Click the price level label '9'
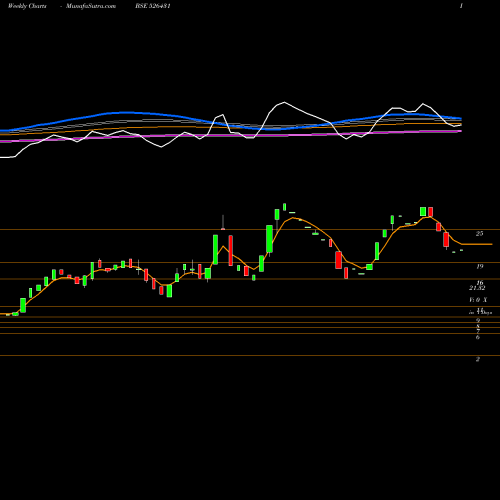Screen dimensions: 500x500 coord(478,320)
